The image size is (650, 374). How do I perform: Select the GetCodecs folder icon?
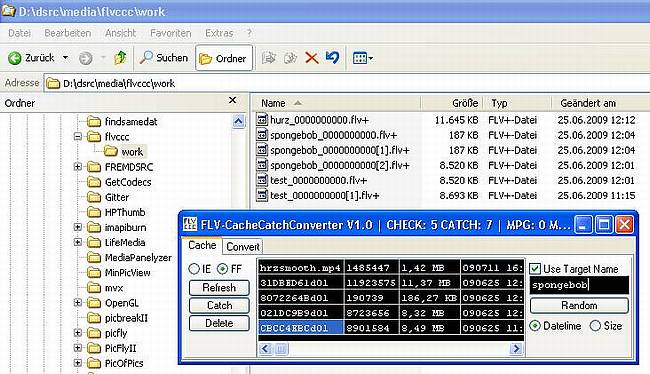point(94,182)
